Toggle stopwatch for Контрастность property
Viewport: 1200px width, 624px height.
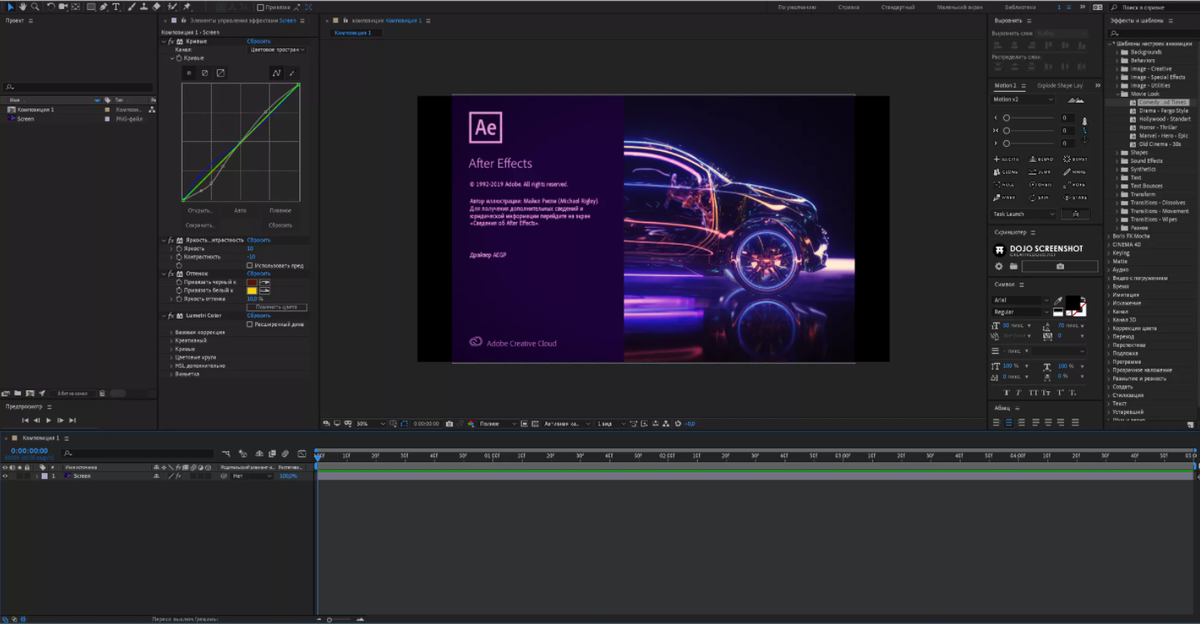coord(178,256)
